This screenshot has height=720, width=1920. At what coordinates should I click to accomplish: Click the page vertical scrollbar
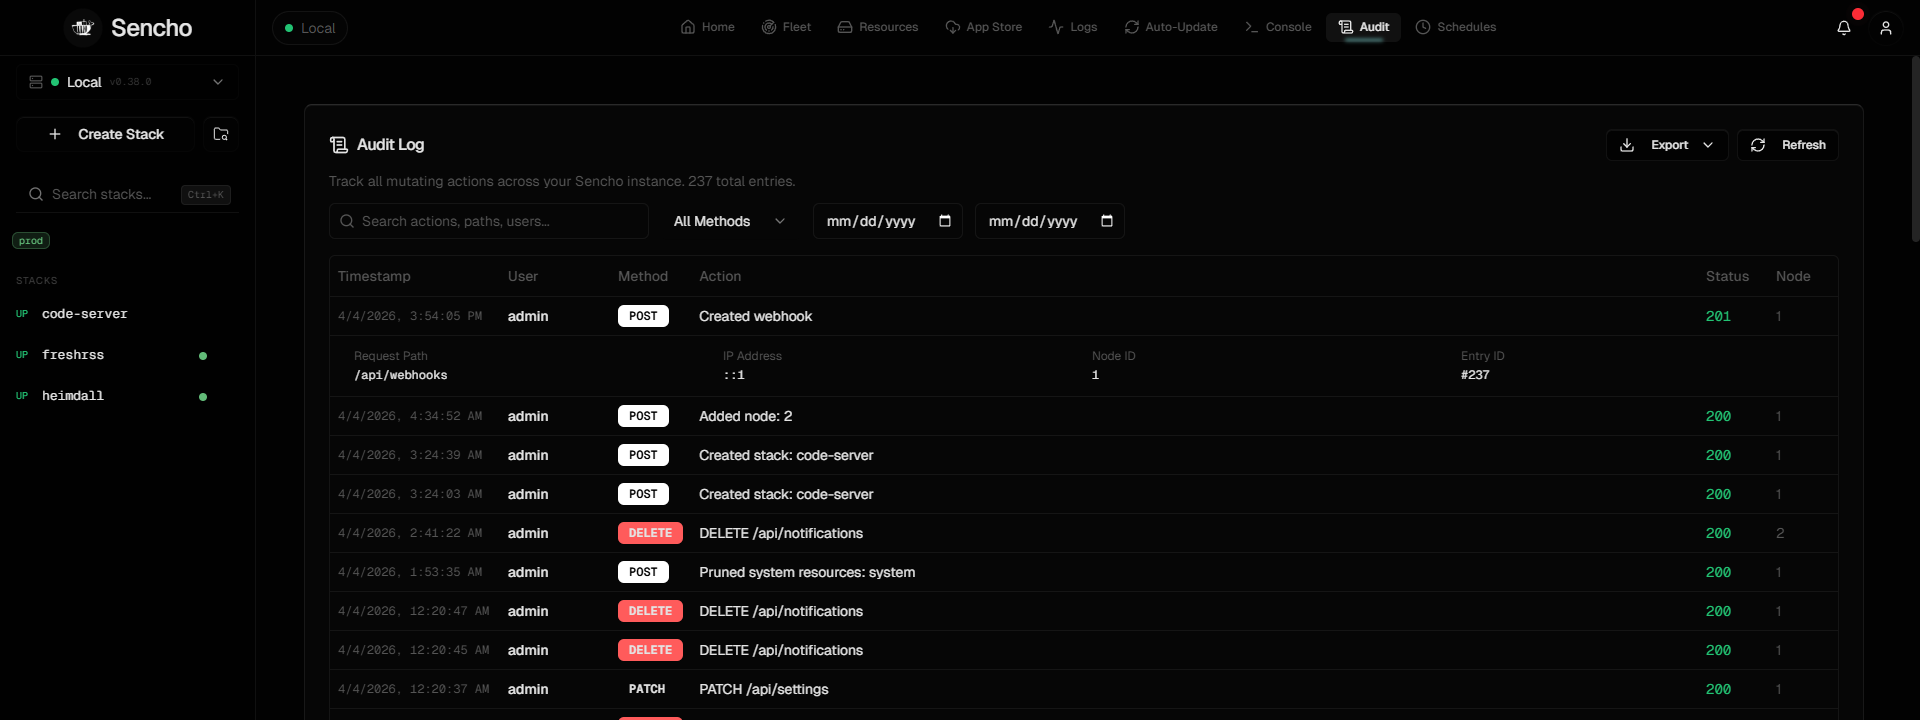coord(1915,150)
